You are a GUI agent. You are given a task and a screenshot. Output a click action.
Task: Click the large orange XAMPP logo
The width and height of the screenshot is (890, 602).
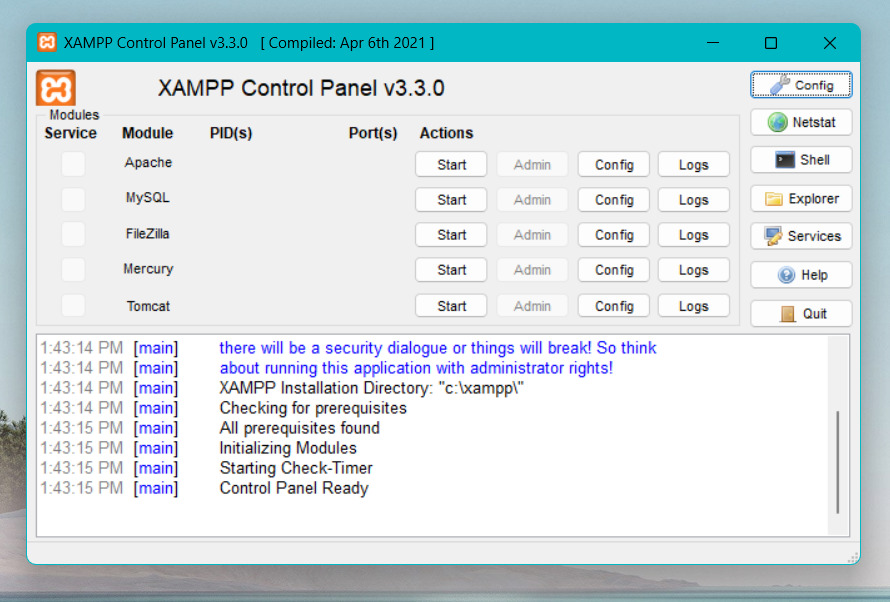(x=56, y=88)
